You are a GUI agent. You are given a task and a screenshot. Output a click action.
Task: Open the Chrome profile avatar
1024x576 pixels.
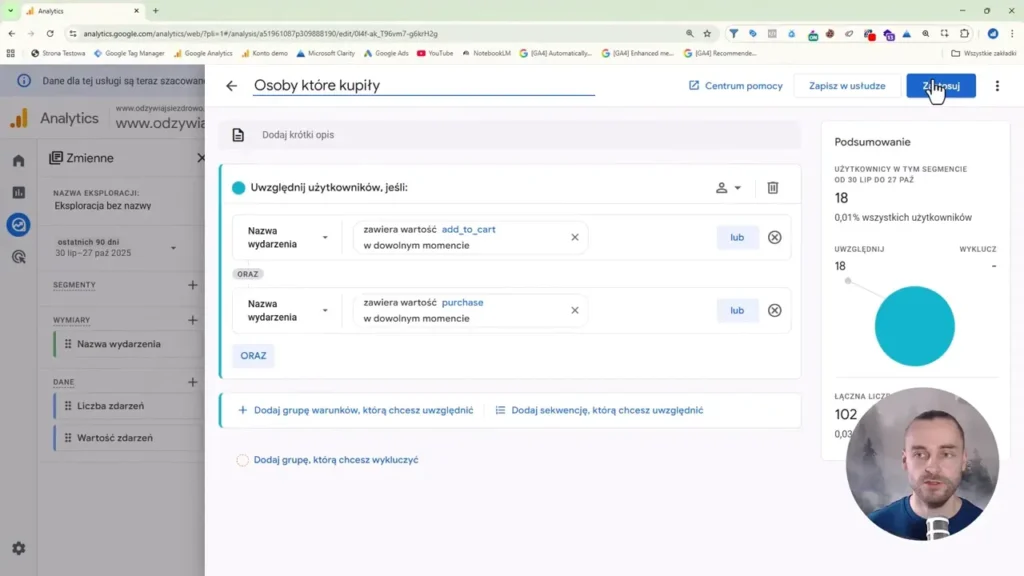point(993,33)
